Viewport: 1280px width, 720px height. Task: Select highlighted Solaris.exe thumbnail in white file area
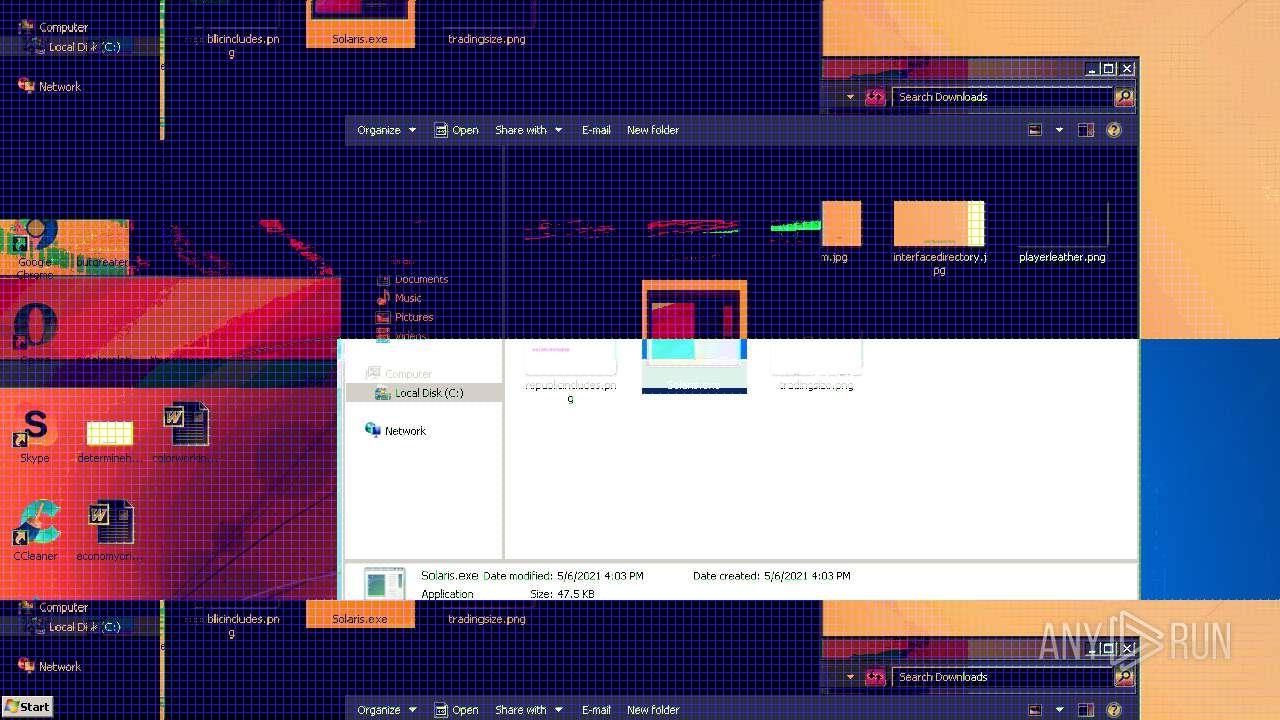(694, 337)
